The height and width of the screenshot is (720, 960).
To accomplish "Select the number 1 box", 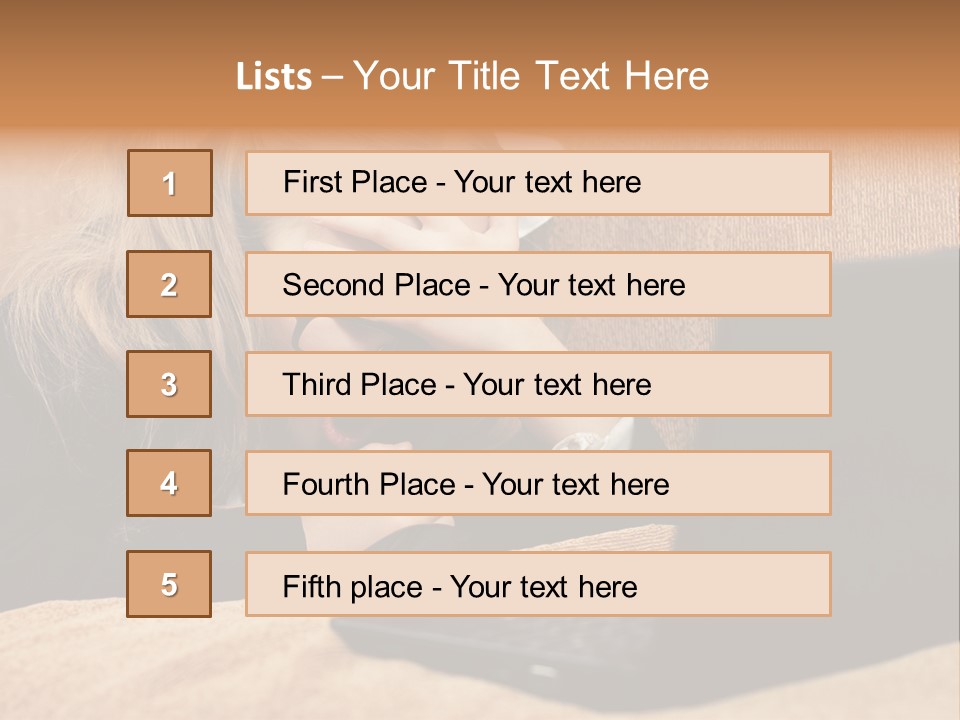I will [170, 183].
